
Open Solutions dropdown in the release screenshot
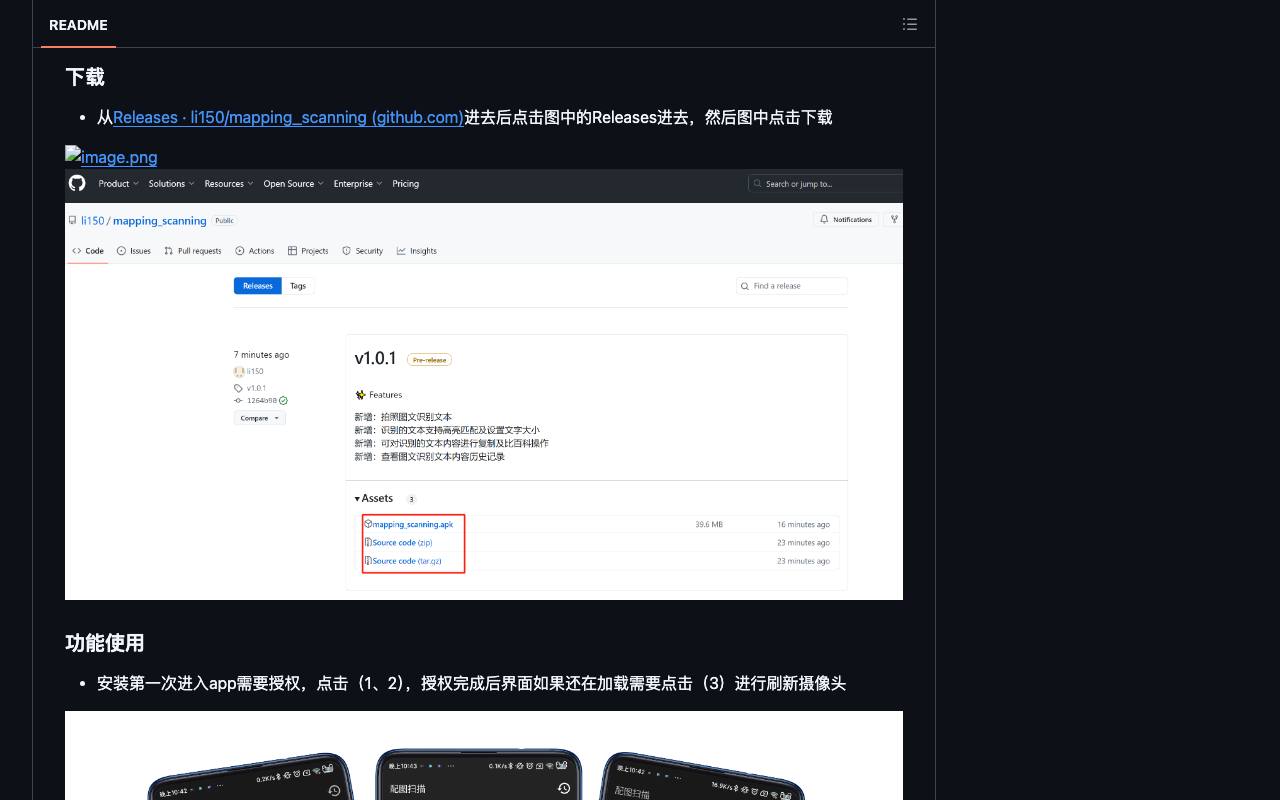pos(170,184)
